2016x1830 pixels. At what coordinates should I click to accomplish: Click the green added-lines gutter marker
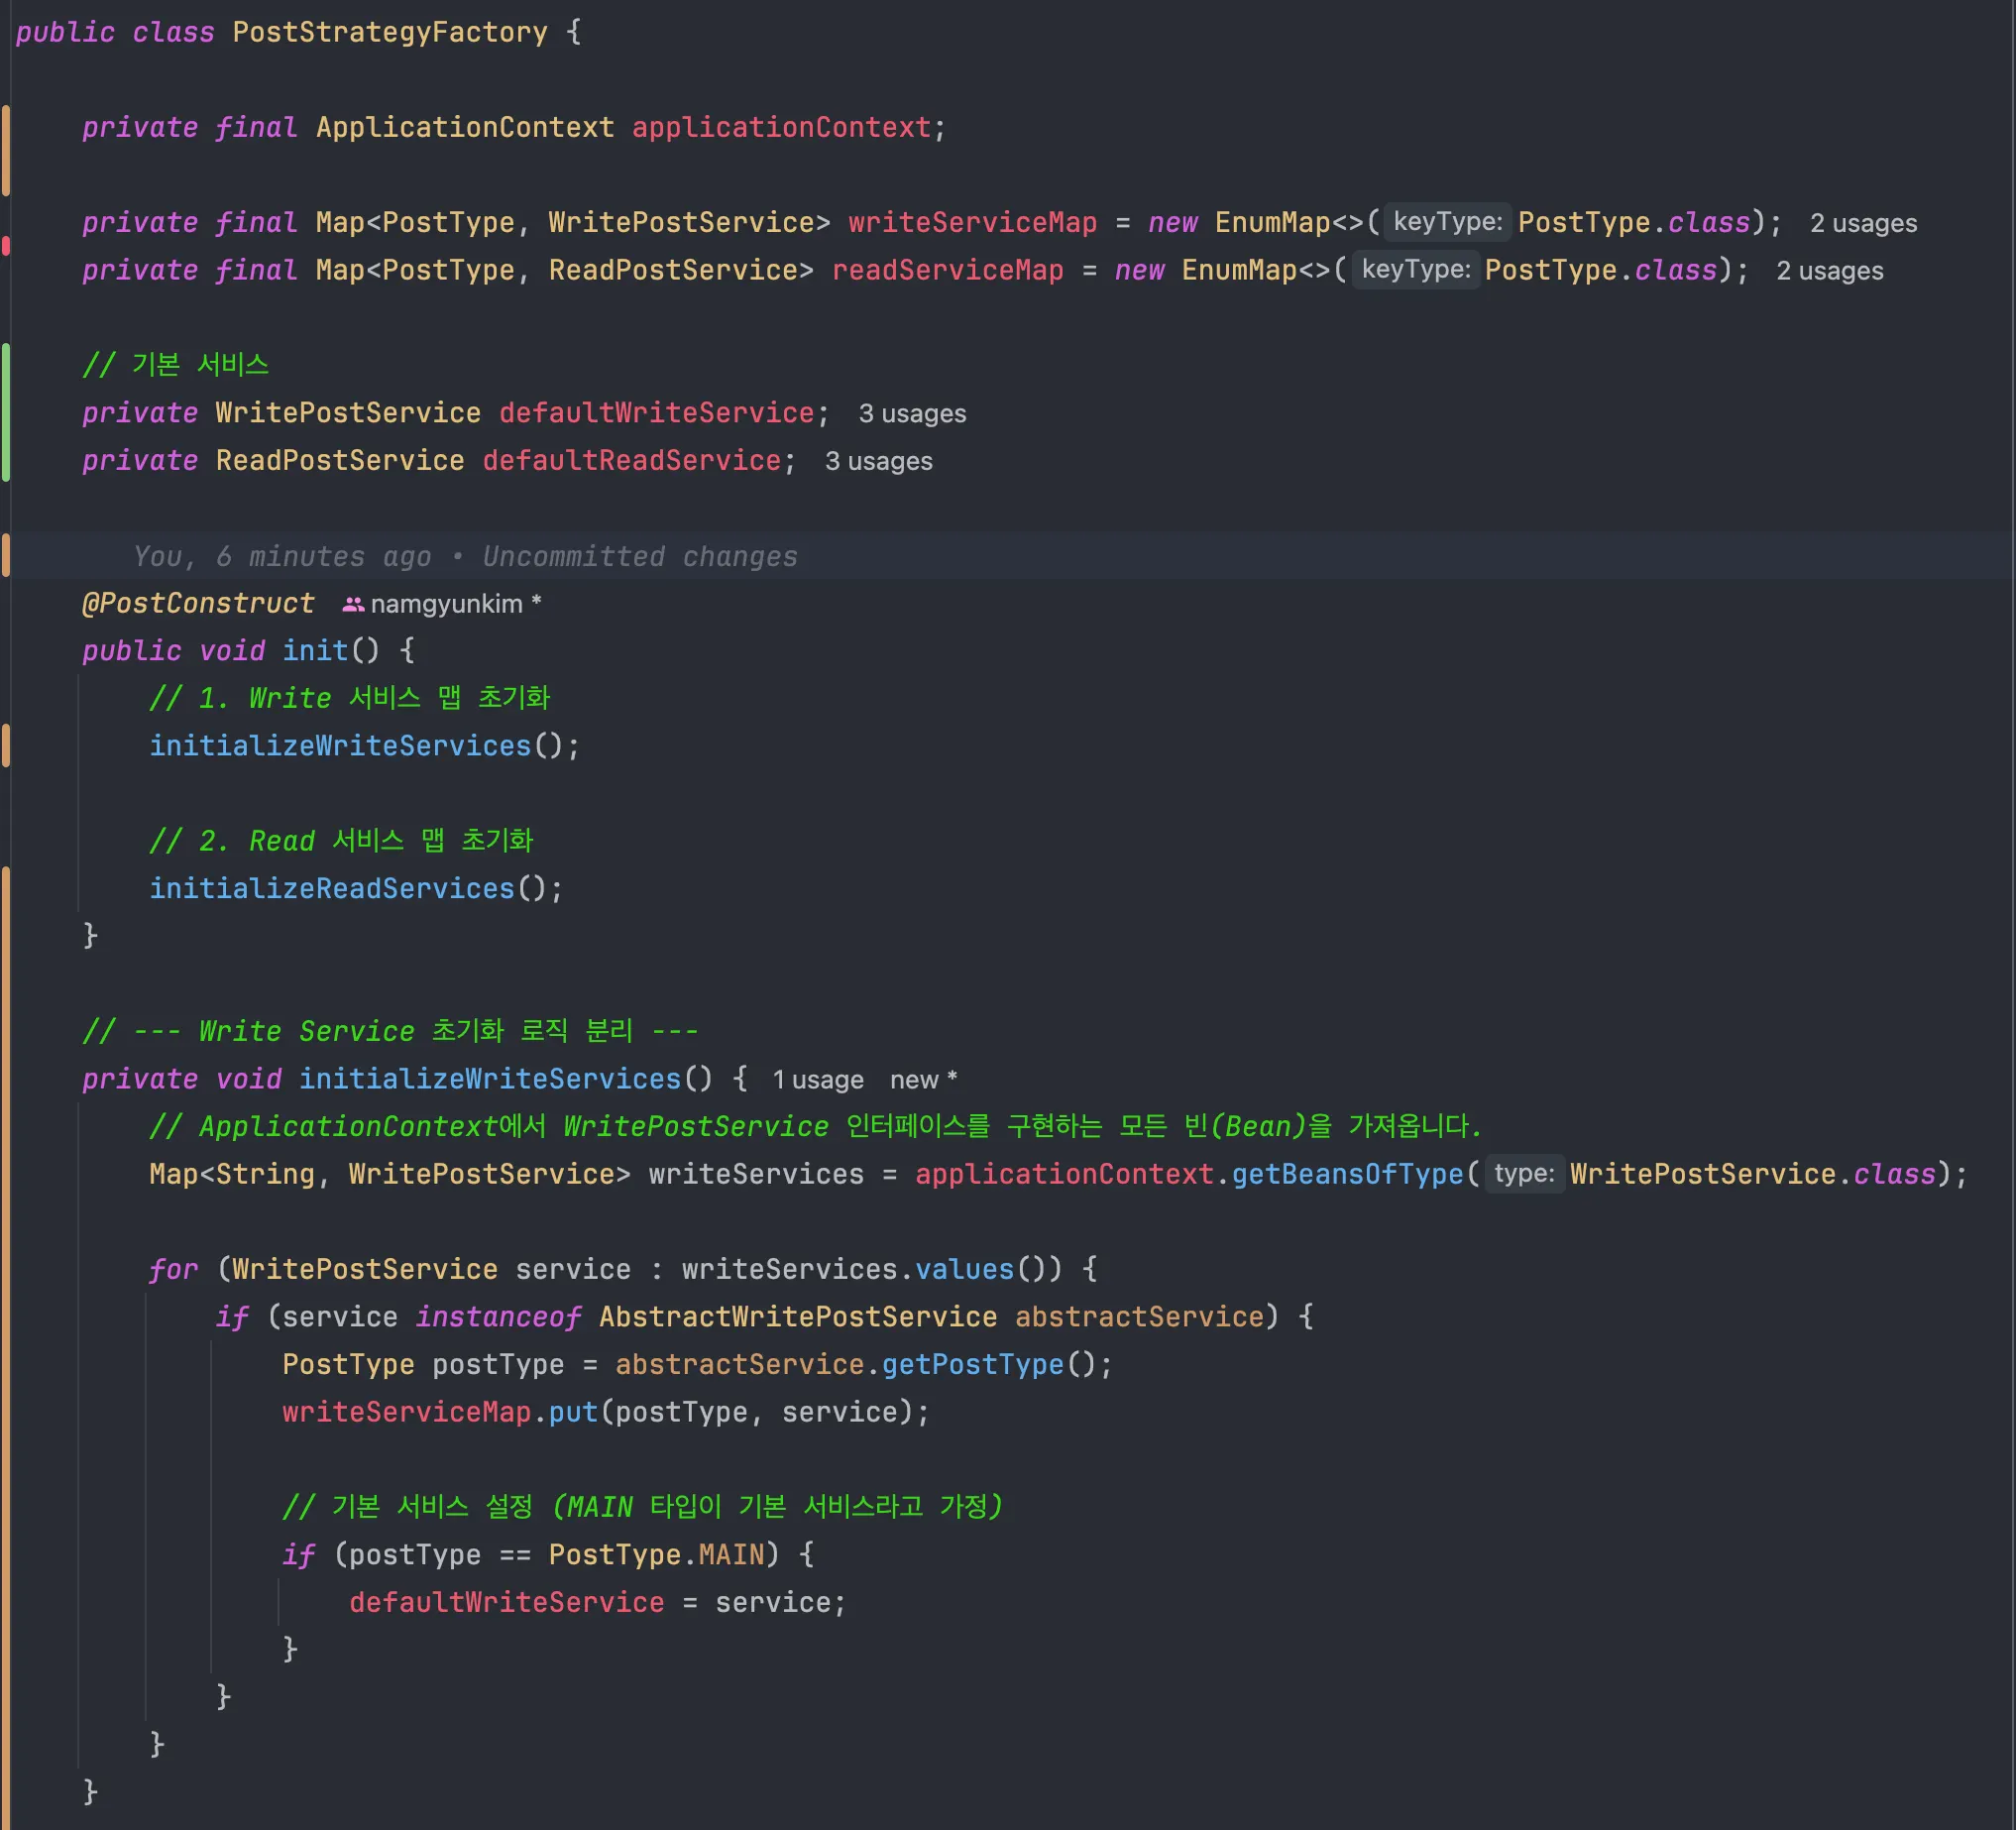(6, 412)
